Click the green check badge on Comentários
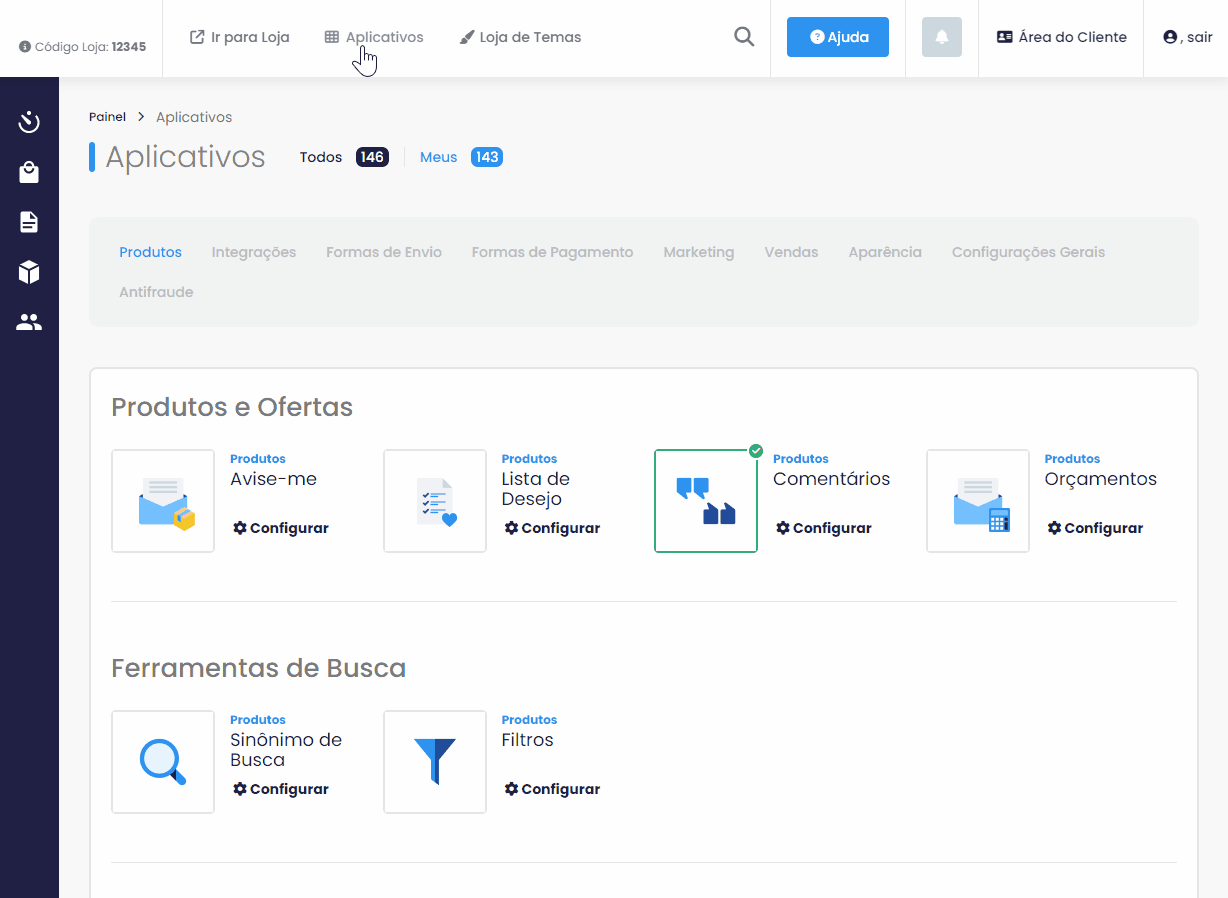This screenshot has width=1228, height=898. (x=756, y=451)
